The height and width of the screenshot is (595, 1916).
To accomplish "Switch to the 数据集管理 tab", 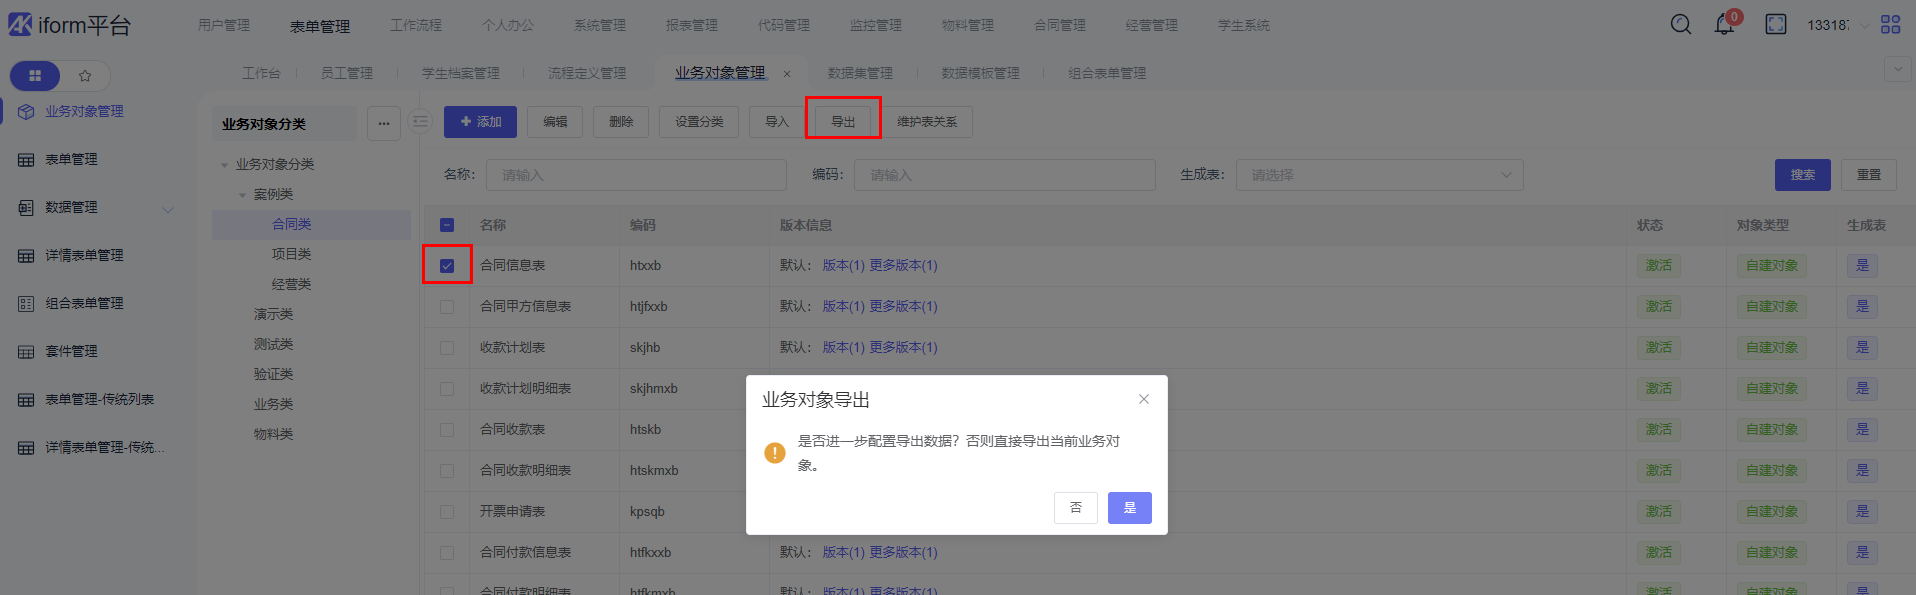I will (860, 73).
